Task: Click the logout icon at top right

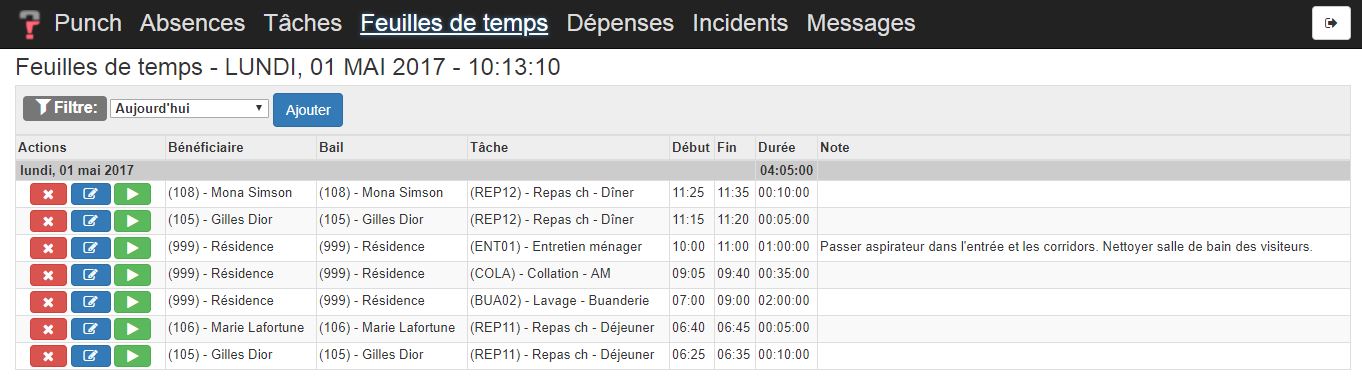Action: click(1330, 23)
